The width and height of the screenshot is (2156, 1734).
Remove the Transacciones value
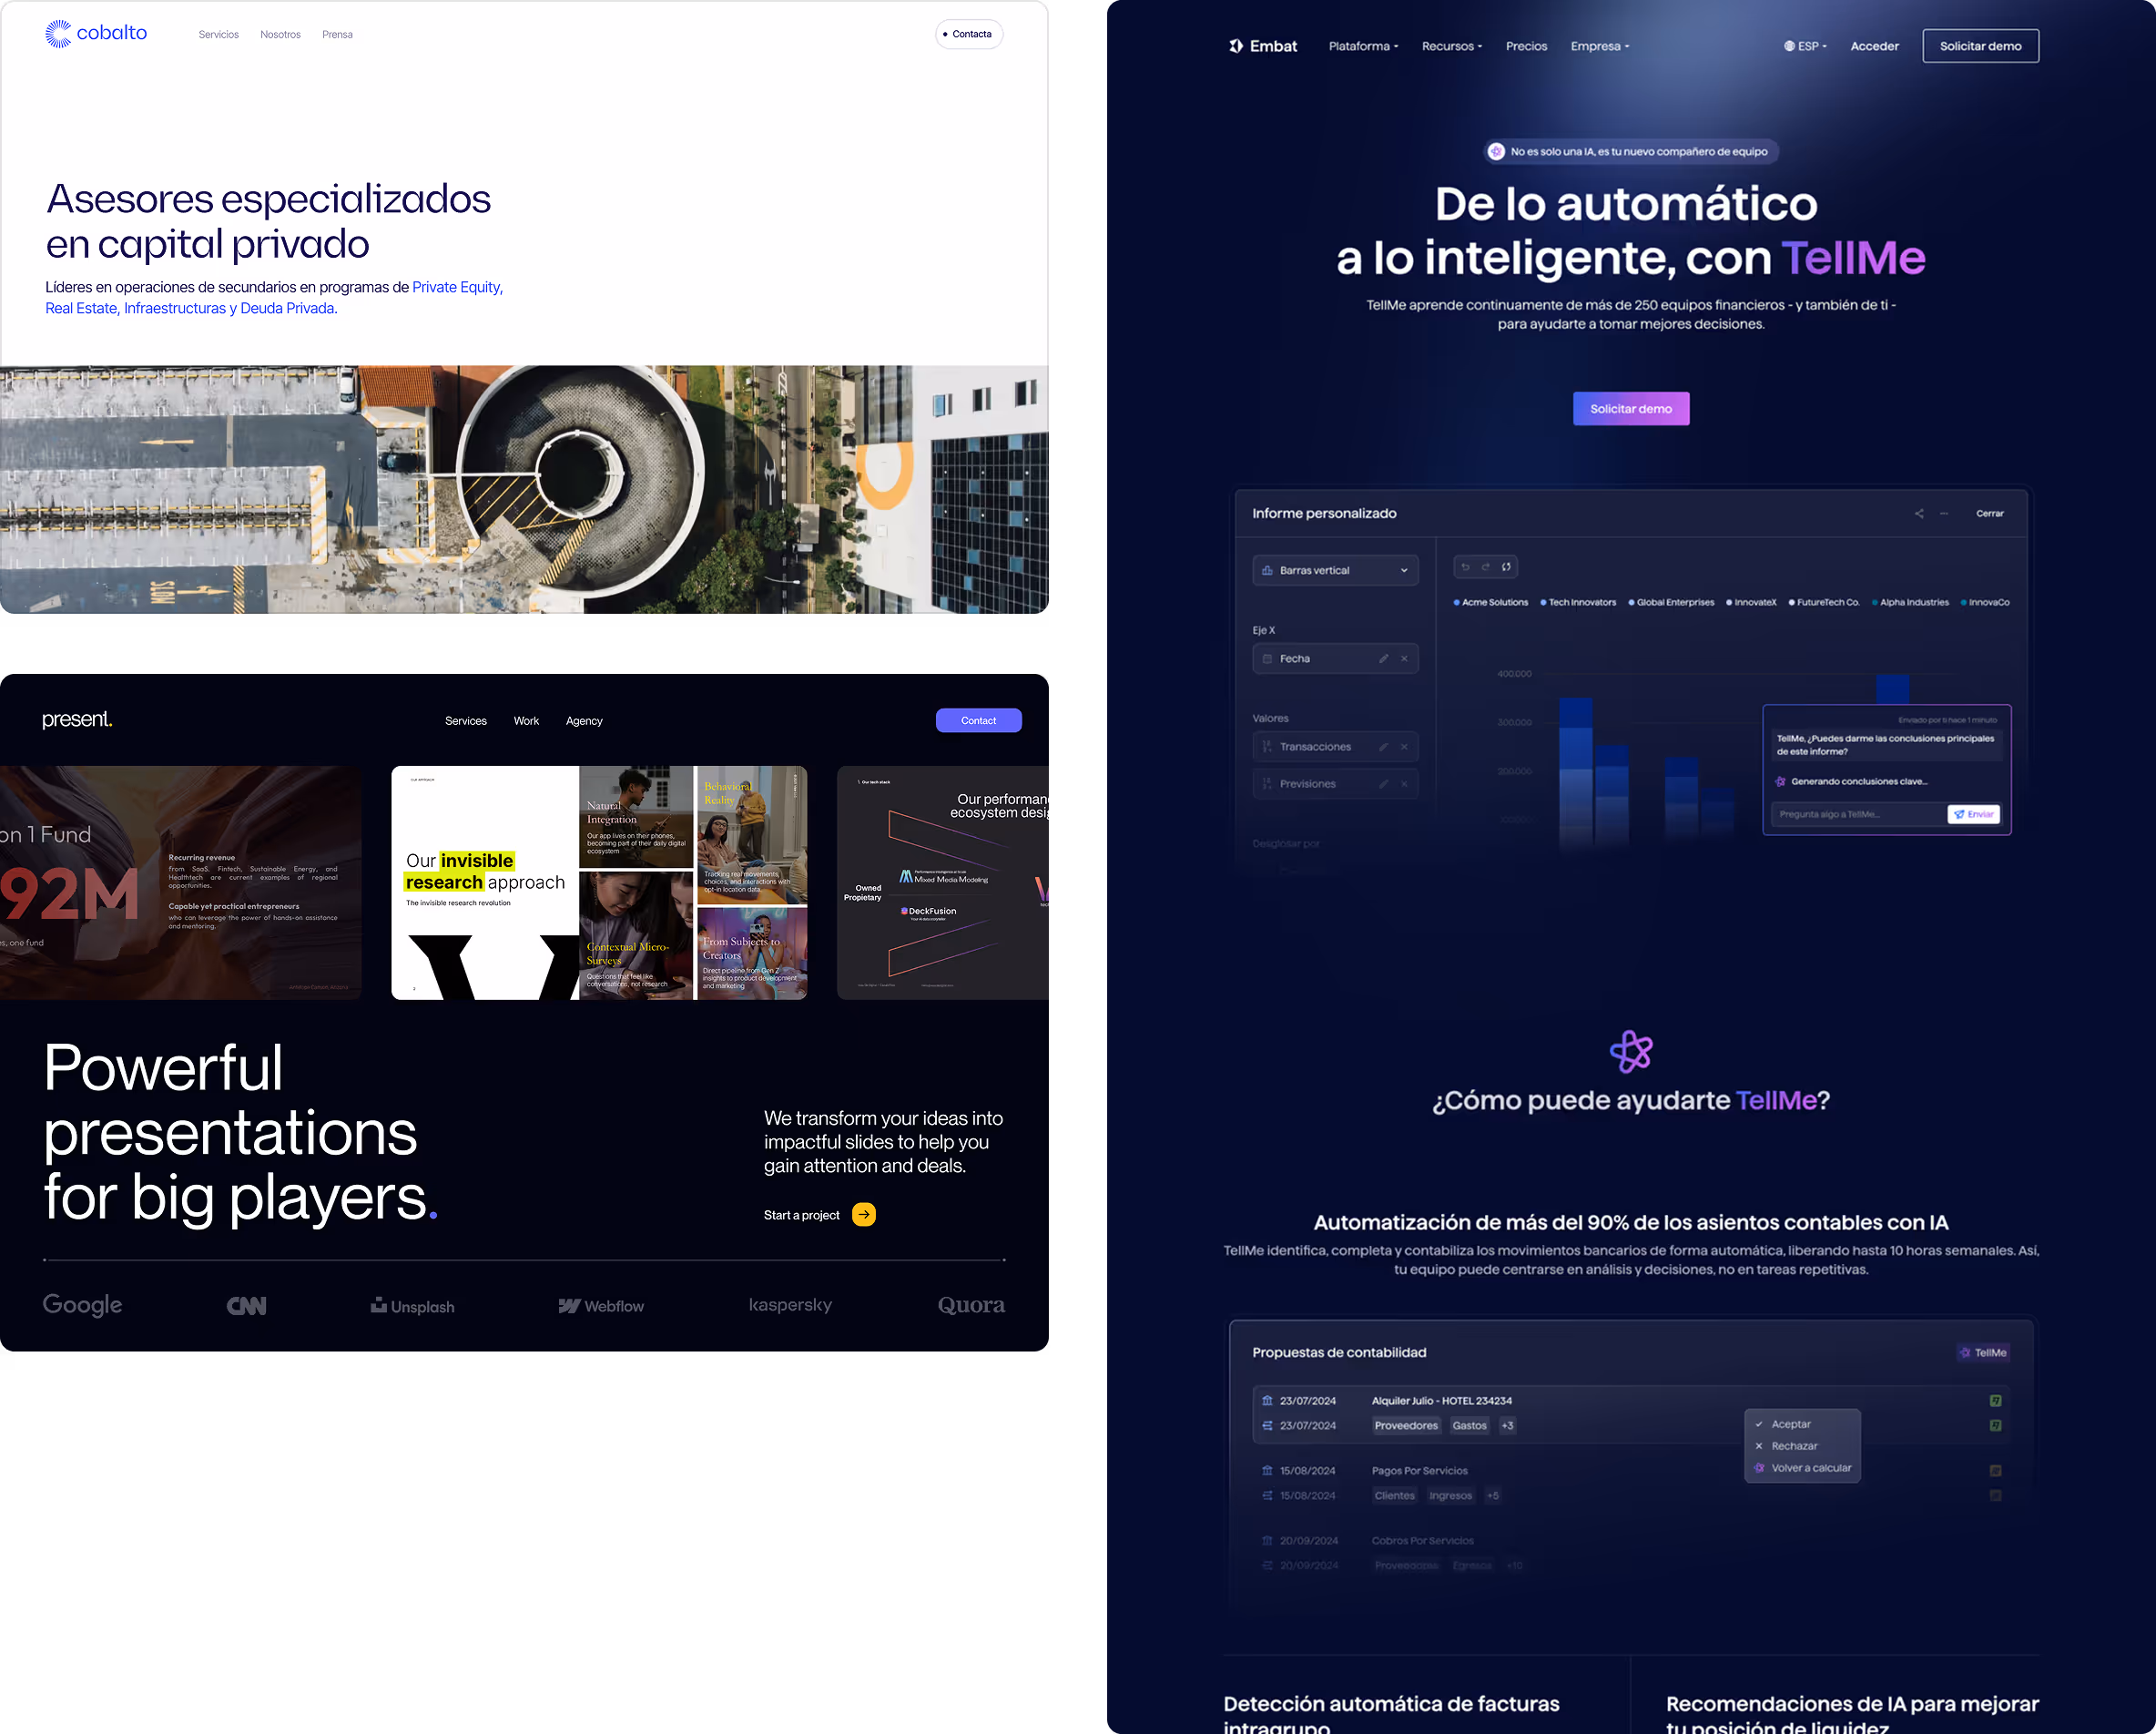1404,747
